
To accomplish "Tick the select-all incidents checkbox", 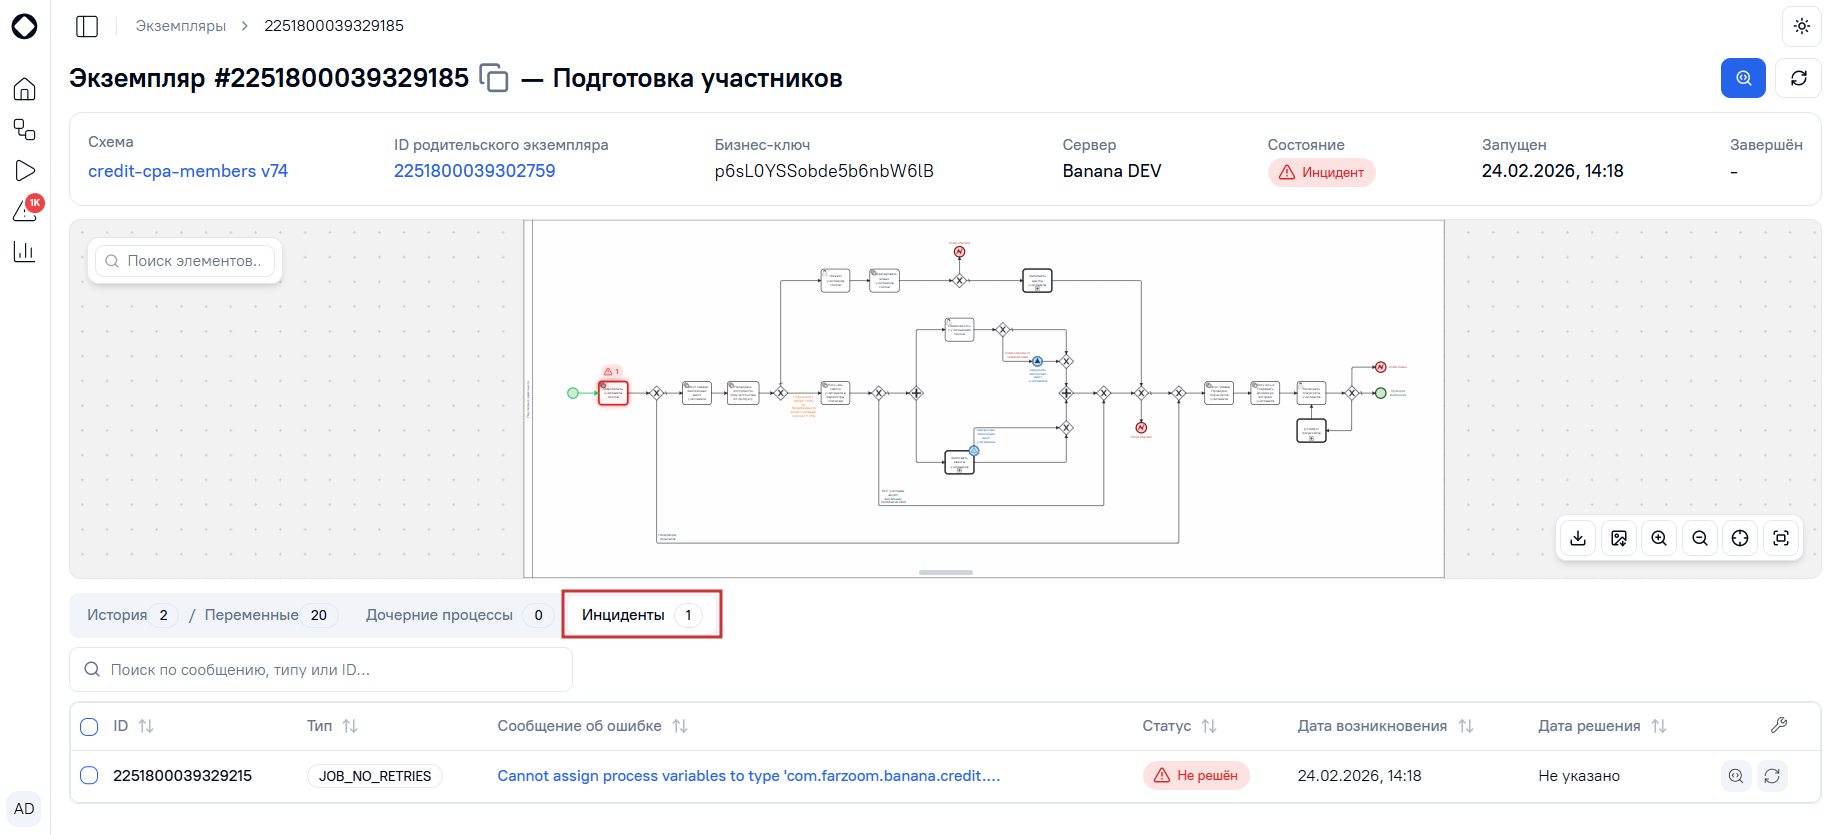I will pyautogui.click(x=89, y=727).
